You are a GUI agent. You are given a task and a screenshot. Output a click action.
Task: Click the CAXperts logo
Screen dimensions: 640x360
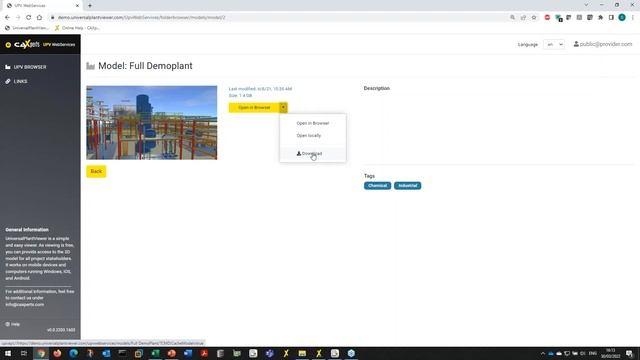27,44
